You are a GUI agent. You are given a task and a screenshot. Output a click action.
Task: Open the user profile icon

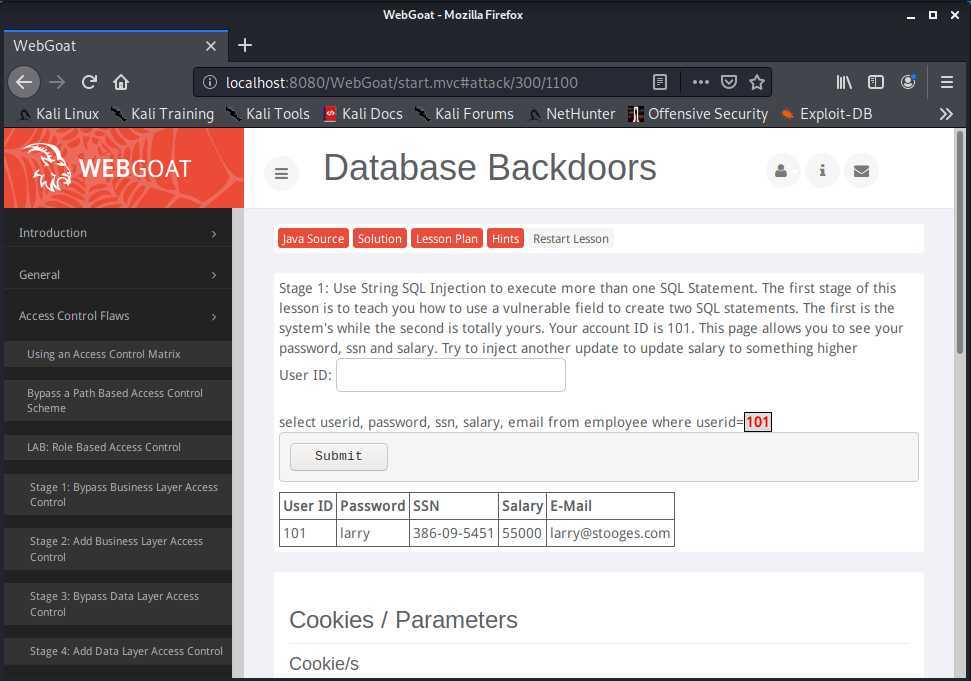(782, 171)
